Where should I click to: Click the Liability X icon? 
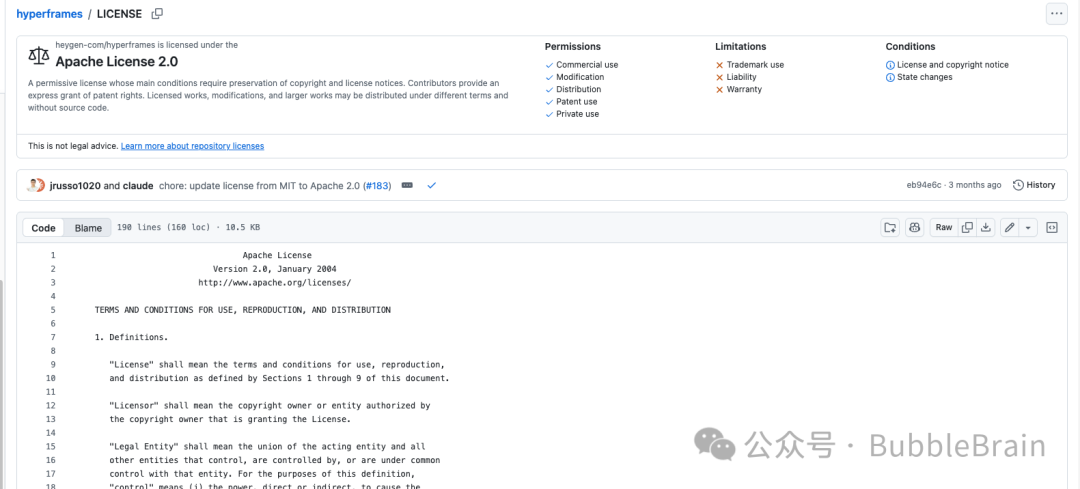720,77
